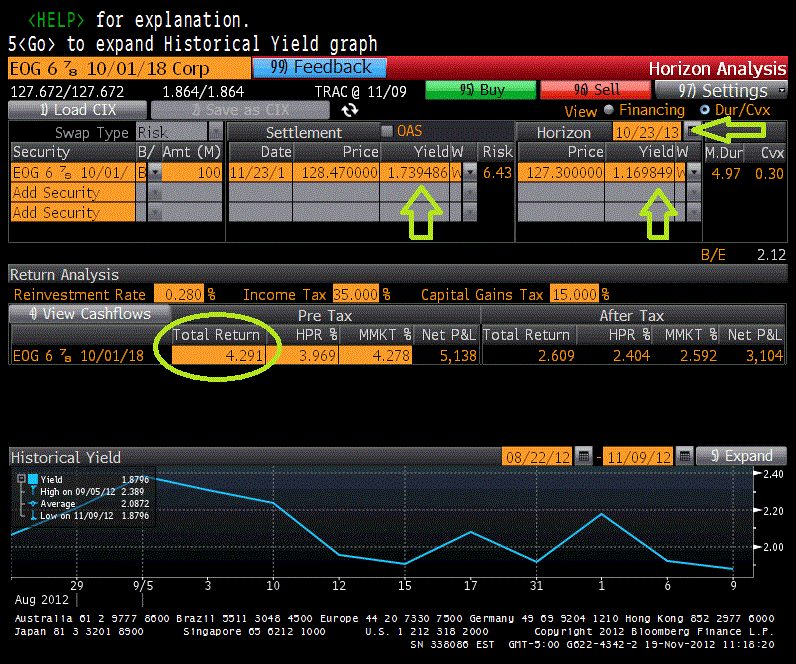Click the 1.864/1.864 yield quote
This screenshot has height=664, width=796.
pos(203,92)
